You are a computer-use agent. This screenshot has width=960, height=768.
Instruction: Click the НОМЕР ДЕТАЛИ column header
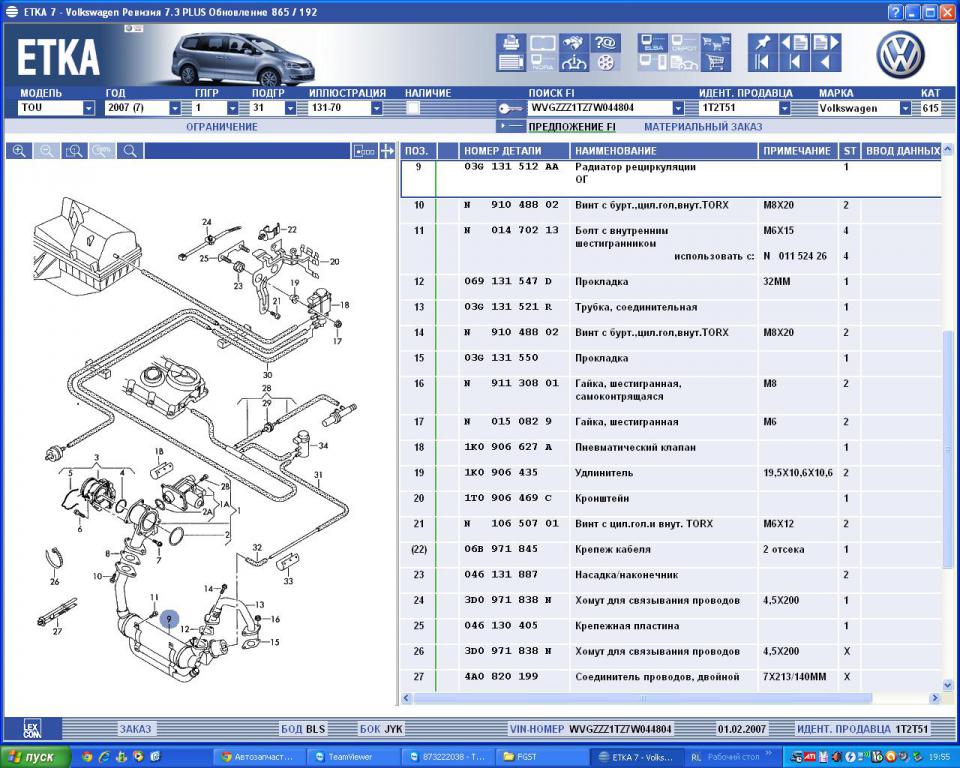pyautogui.click(x=514, y=151)
